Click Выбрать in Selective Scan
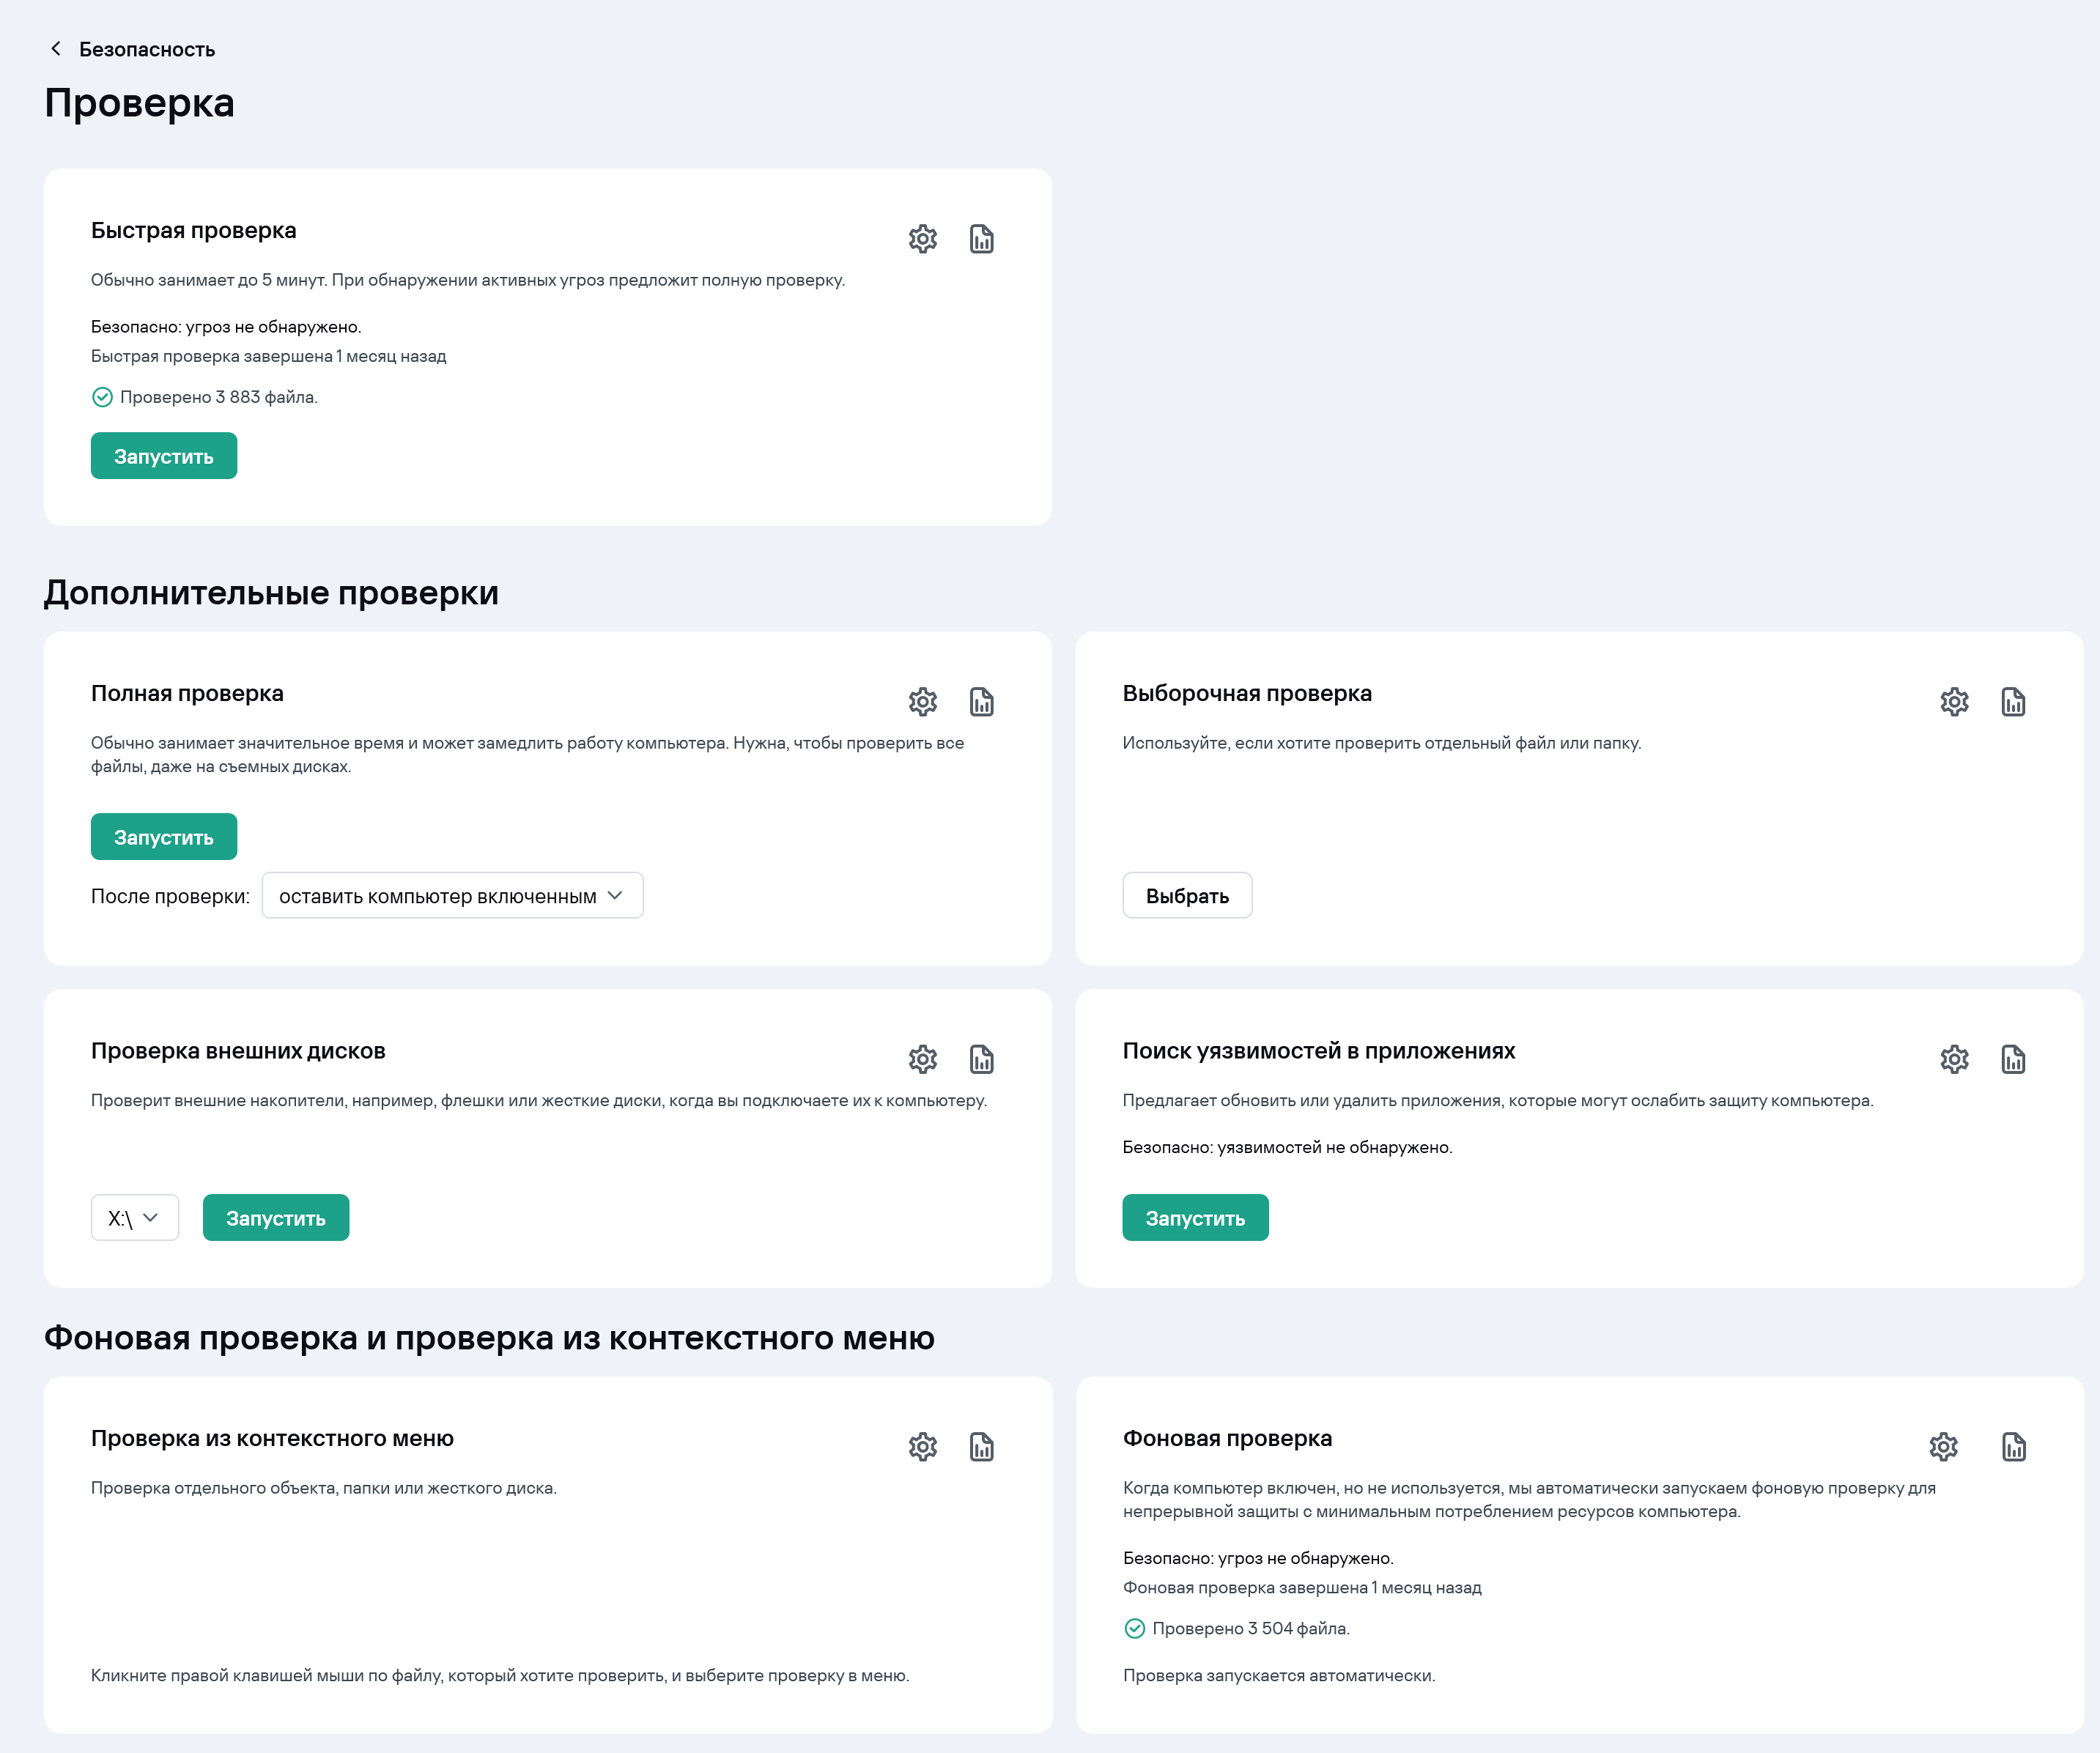 pos(1186,896)
